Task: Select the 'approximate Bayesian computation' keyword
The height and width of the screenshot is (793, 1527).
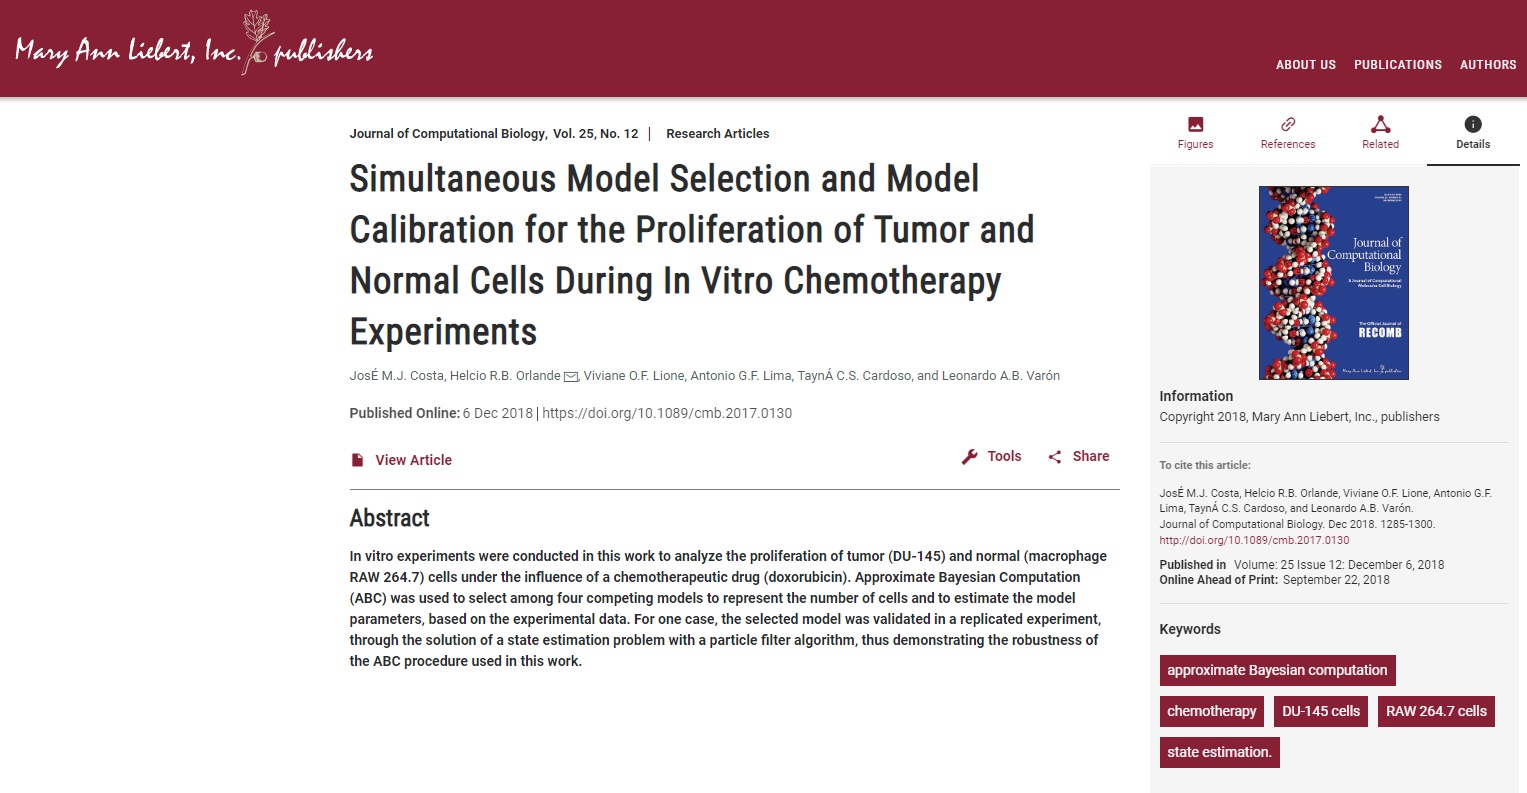Action: pos(1277,670)
